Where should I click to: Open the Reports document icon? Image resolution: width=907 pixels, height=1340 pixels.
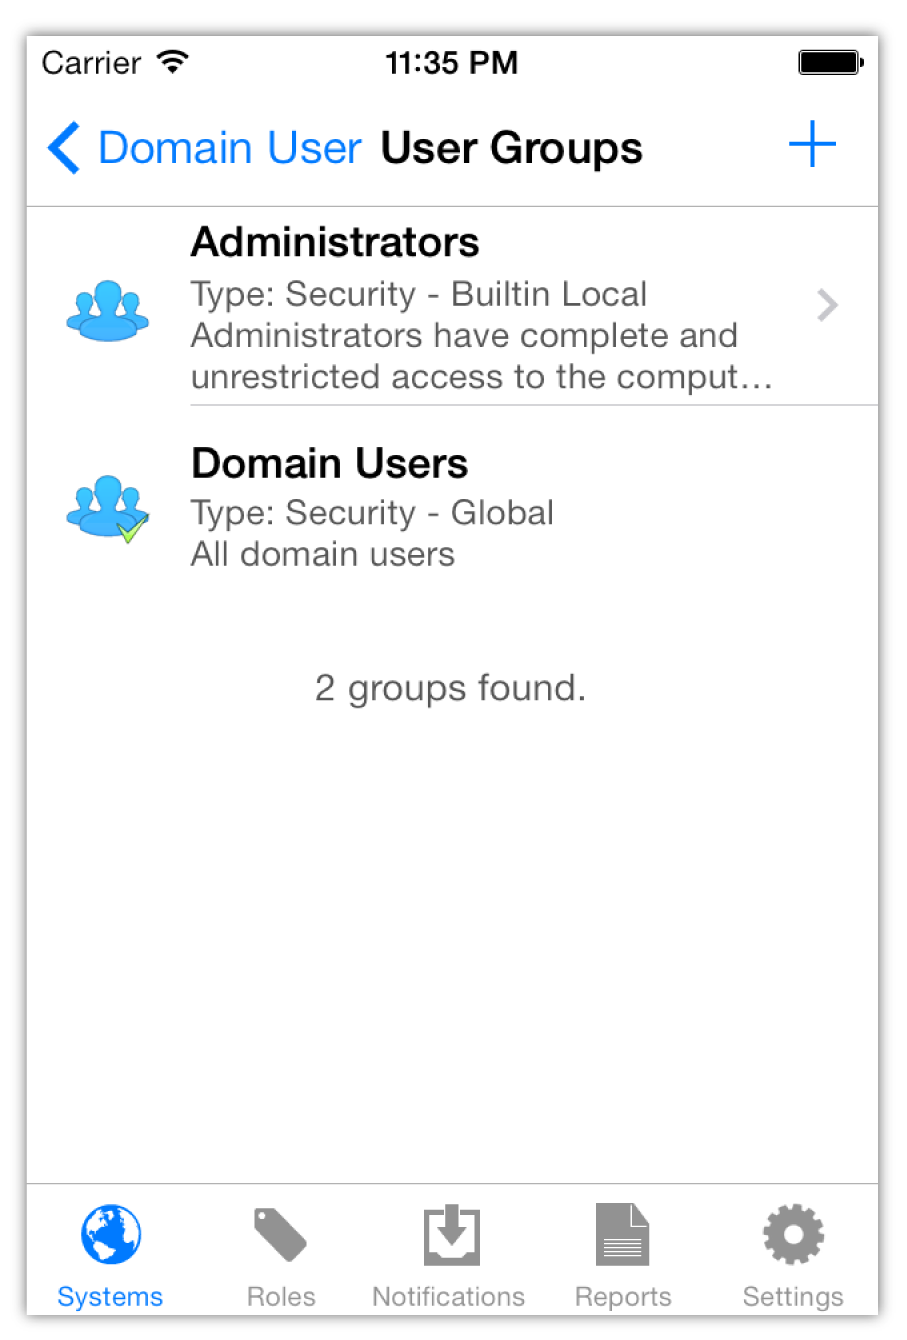click(622, 1234)
